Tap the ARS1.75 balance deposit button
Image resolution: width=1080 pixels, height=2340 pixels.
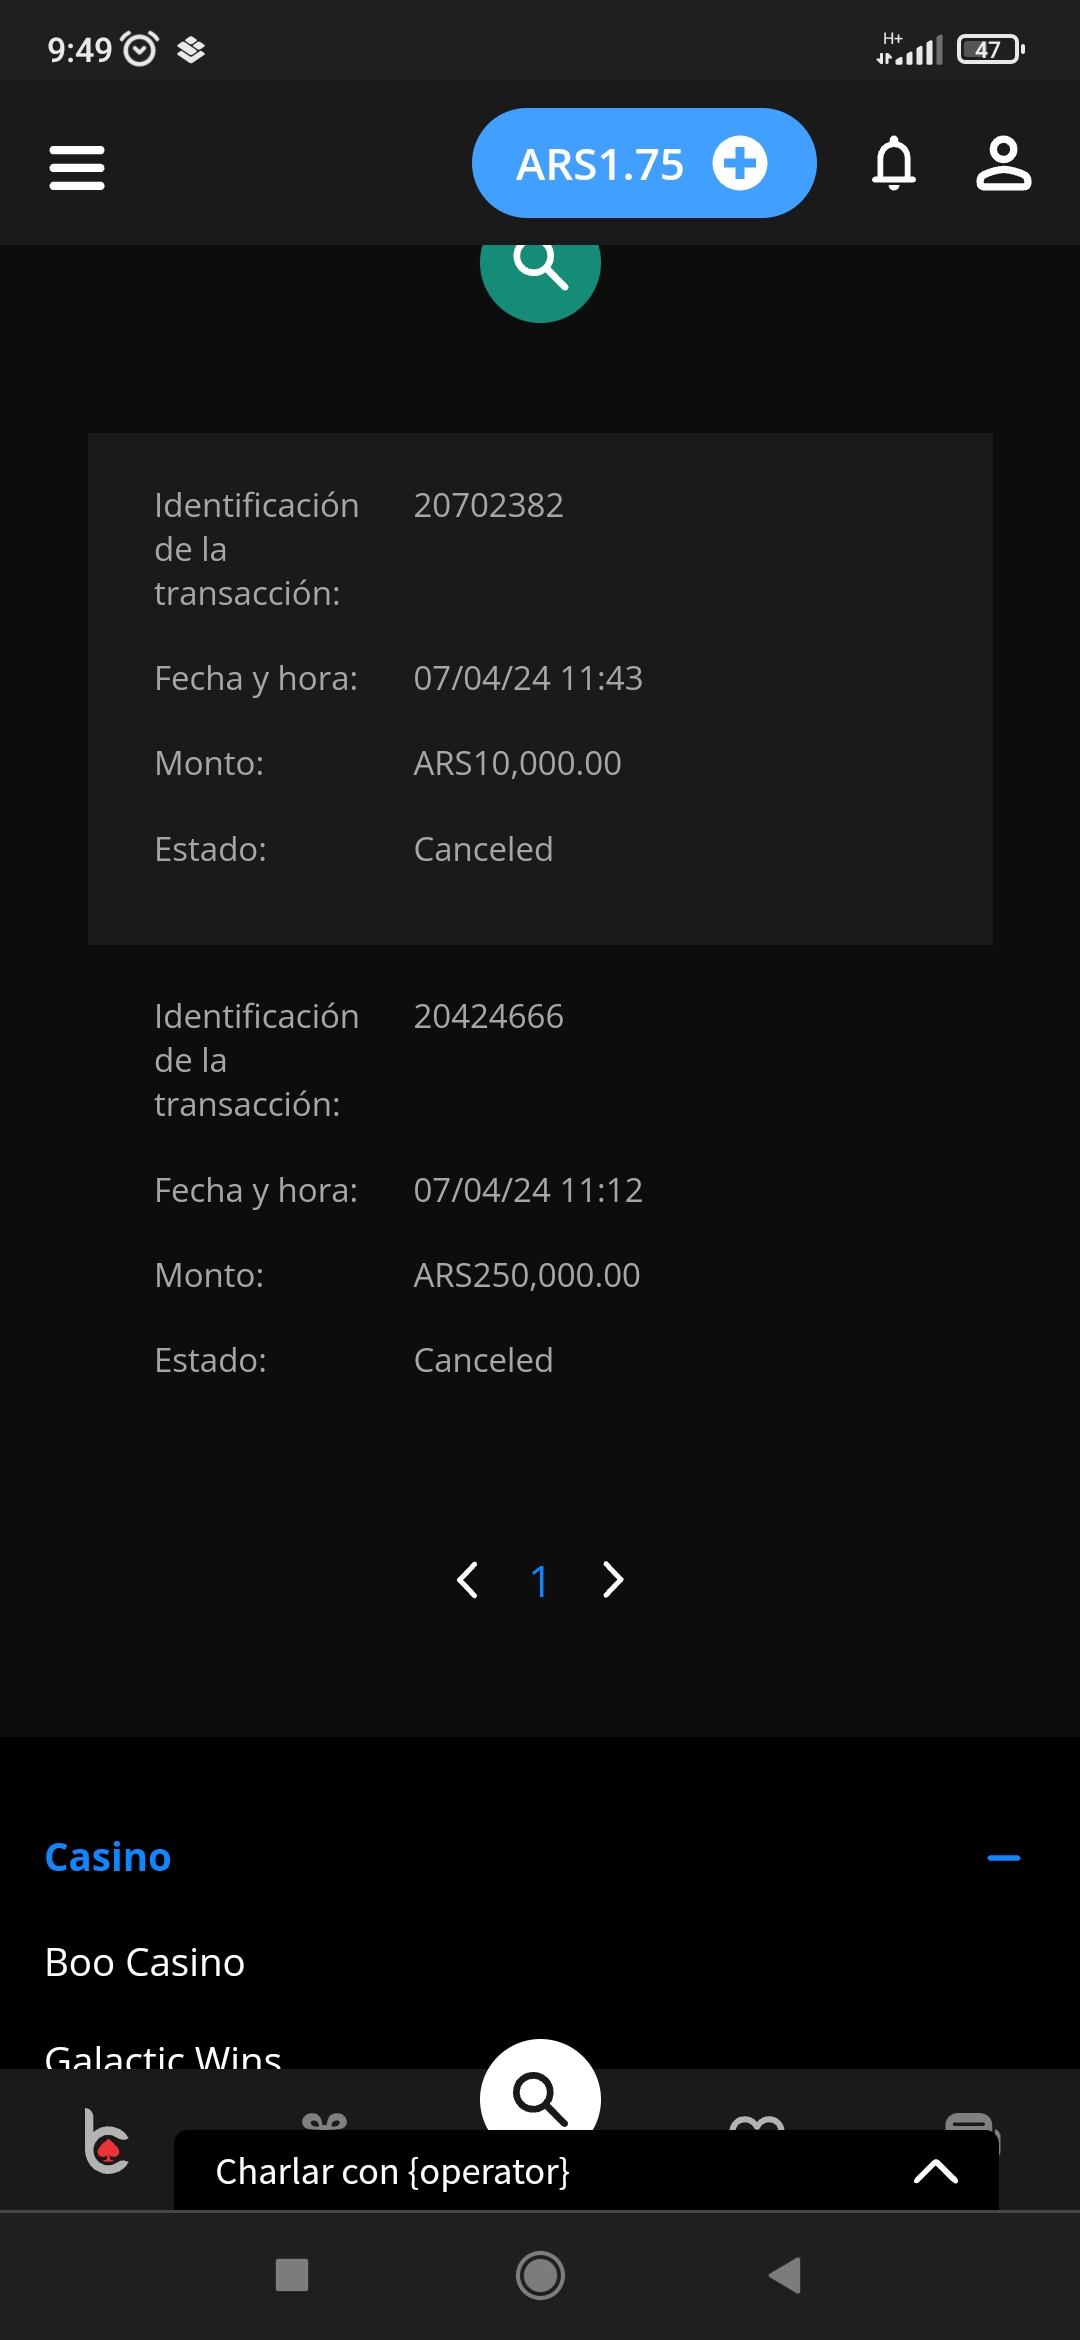643,164
